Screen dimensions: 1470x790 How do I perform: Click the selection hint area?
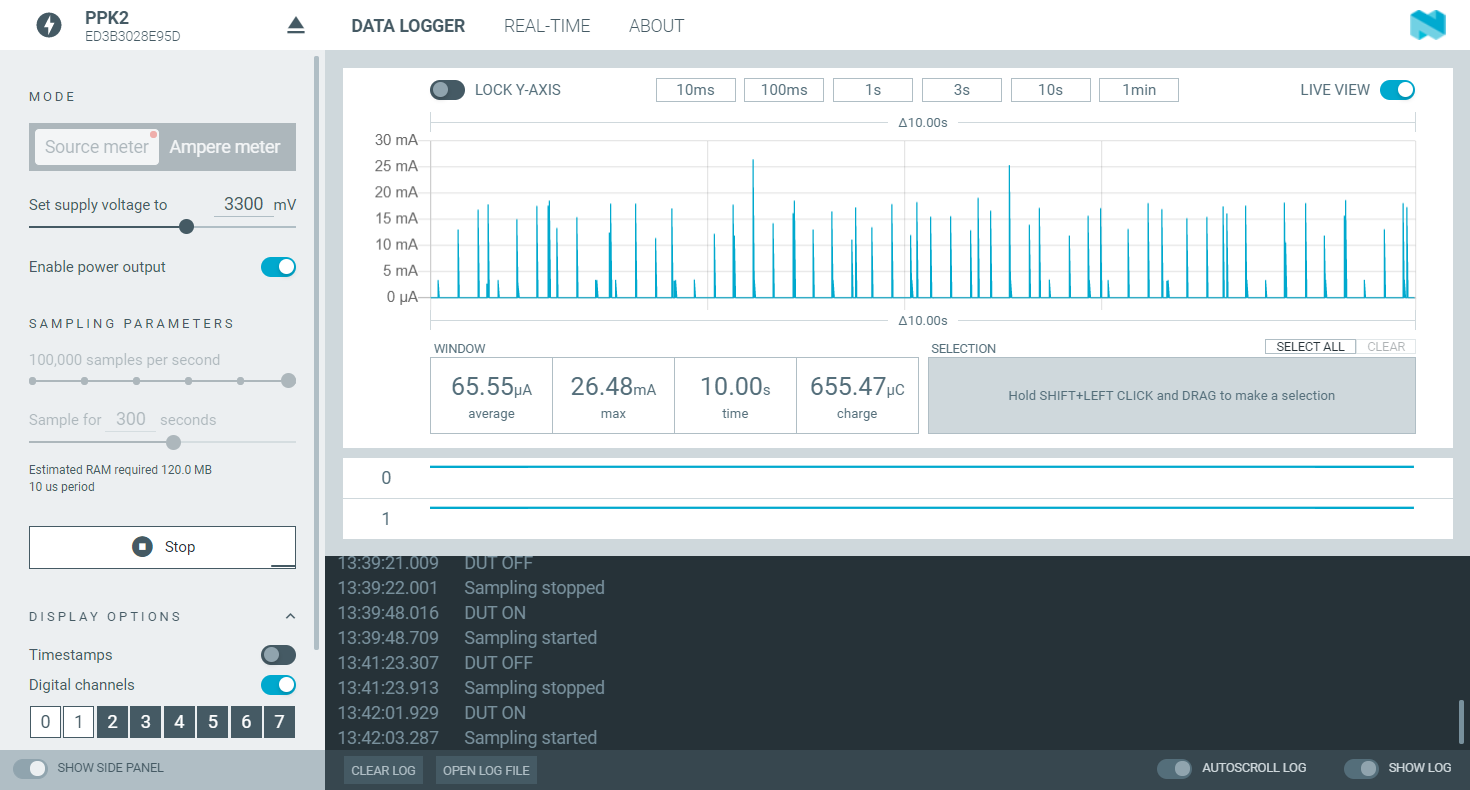tap(1171, 395)
